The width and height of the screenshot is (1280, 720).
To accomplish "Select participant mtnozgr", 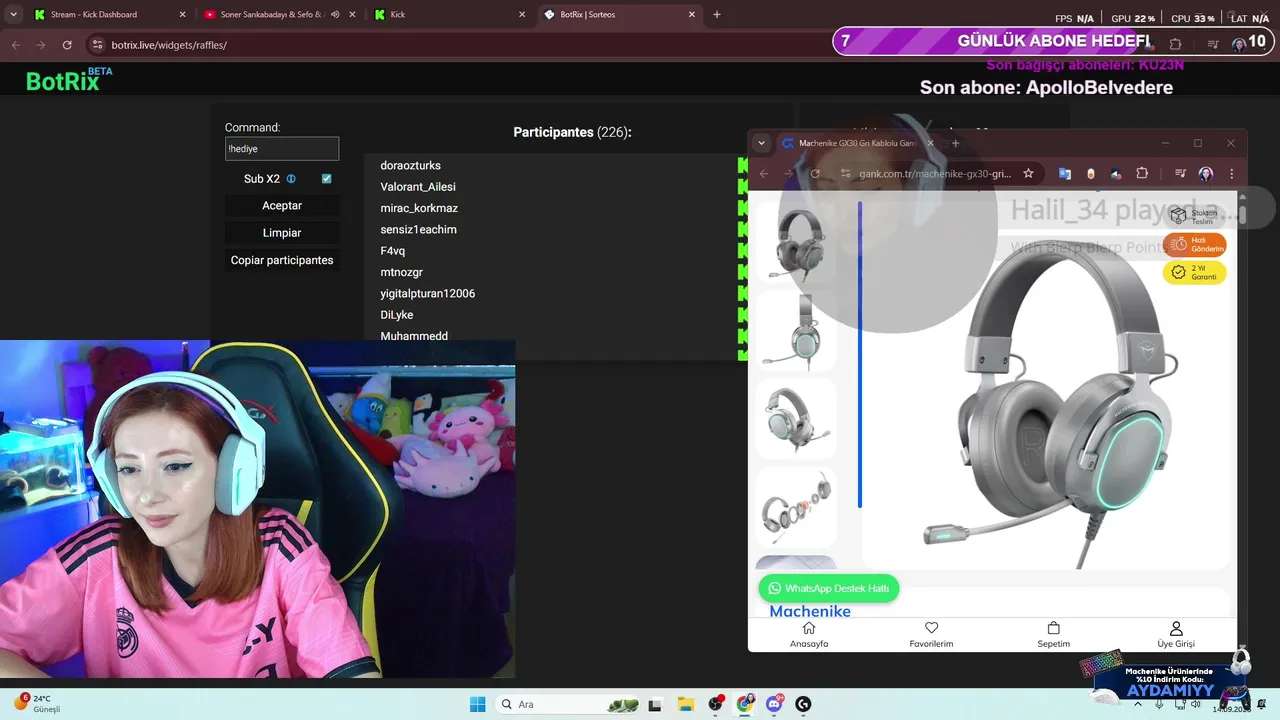I will click(x=401, y=272).
